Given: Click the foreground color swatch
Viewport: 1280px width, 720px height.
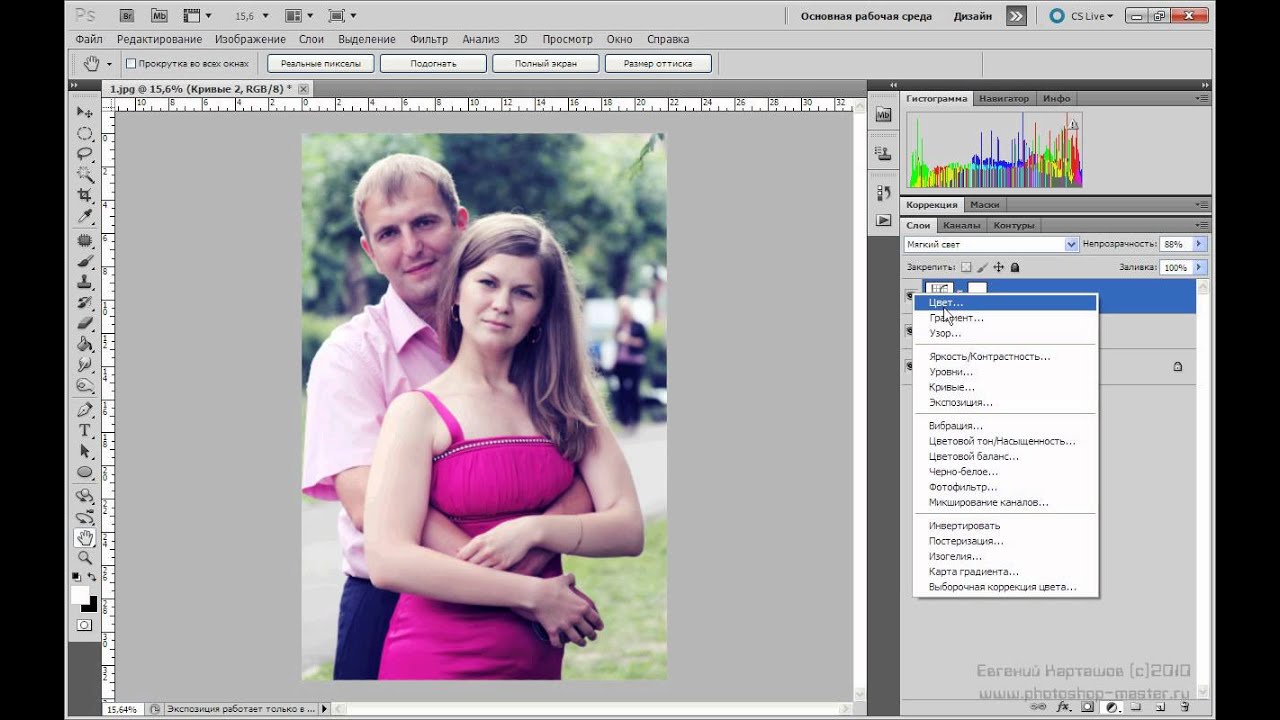Looking at the screenshot, I should (79, 595).
